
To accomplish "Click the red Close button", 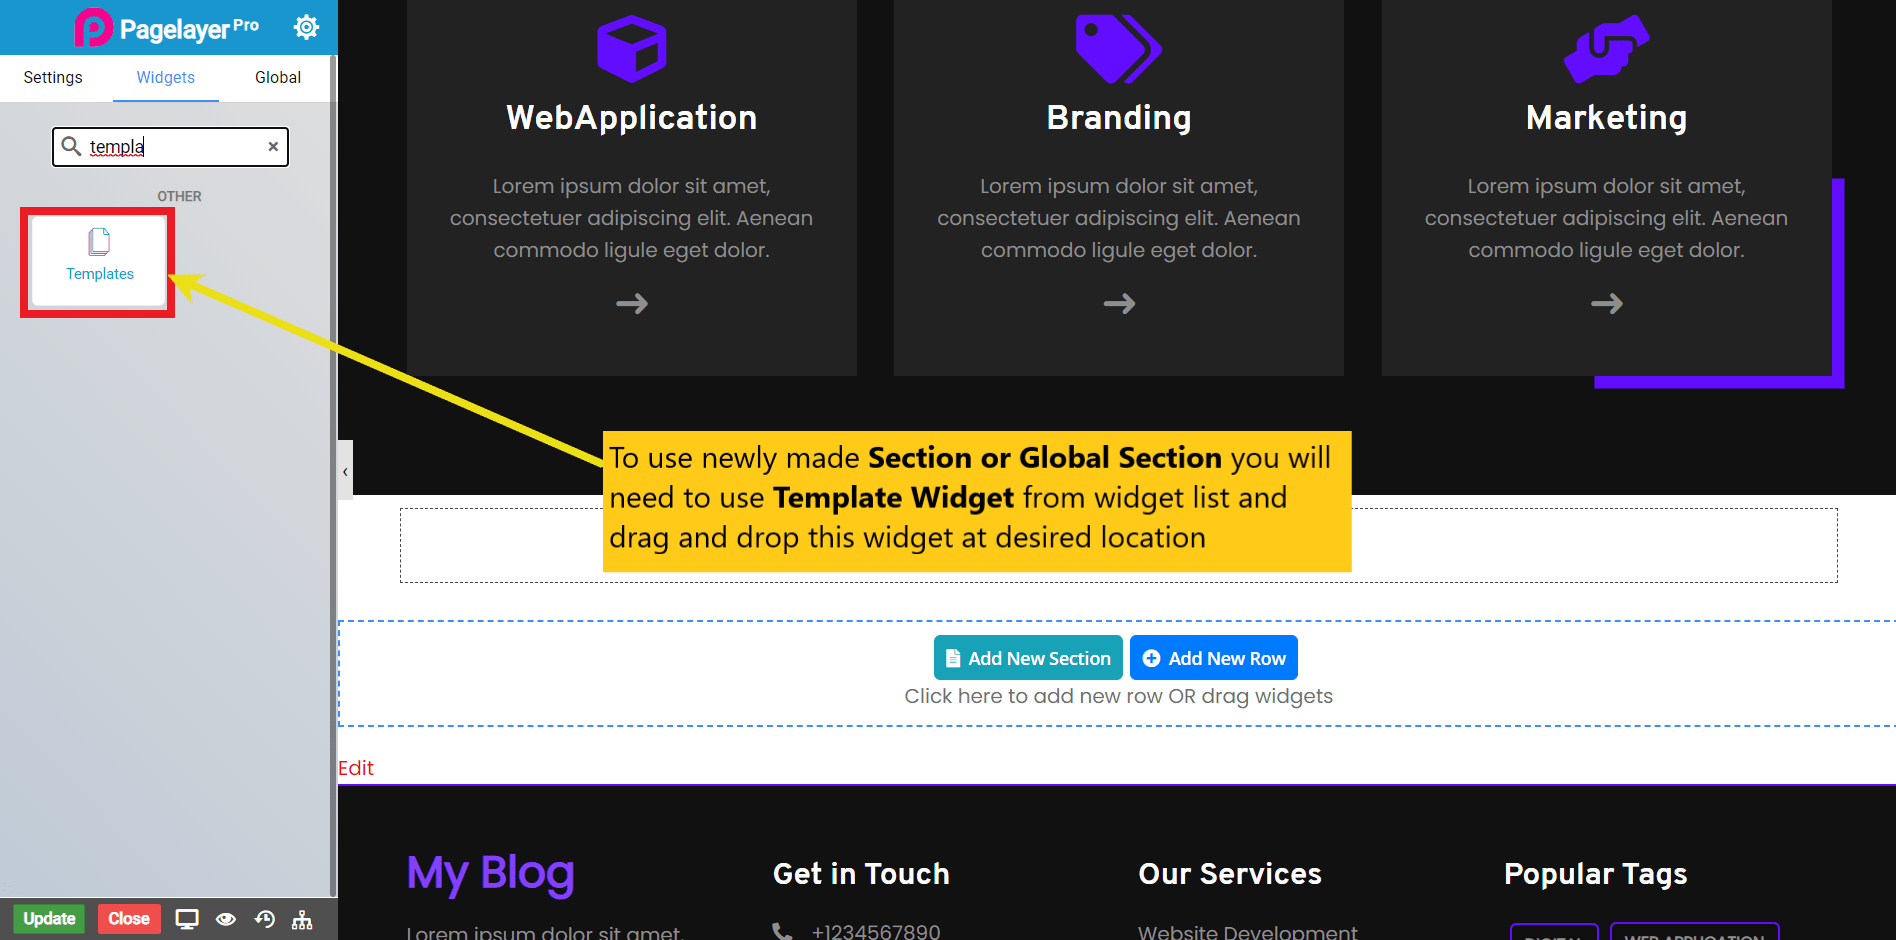I will pos(129,918).
